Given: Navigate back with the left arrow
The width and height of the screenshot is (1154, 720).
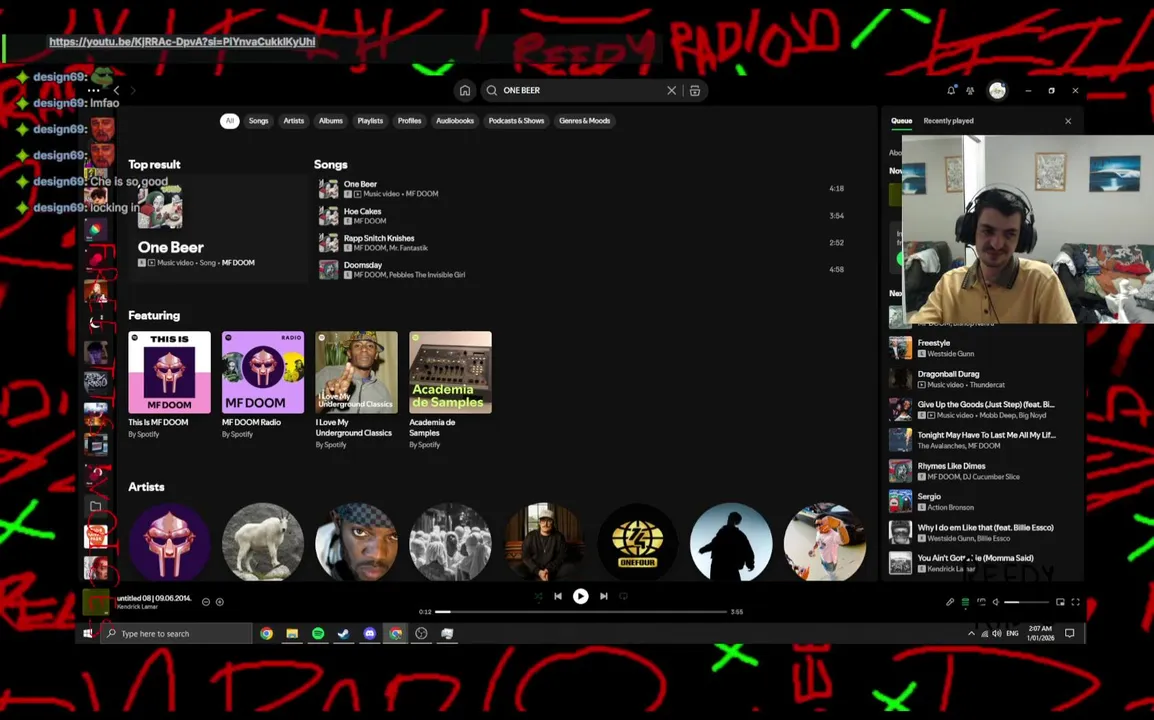Looking at the screenshot, I should click(x=116, y=91).
